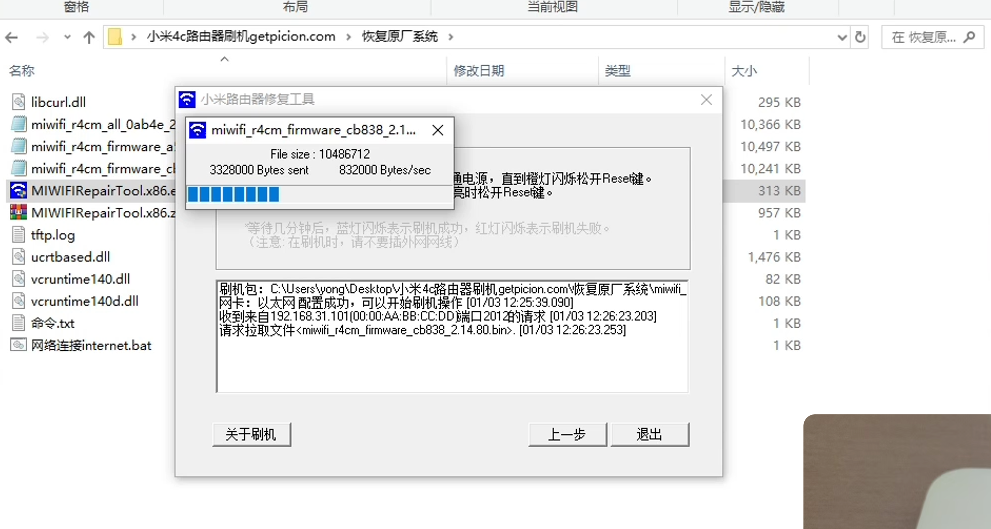Click the 退出 button

(649, 435)
